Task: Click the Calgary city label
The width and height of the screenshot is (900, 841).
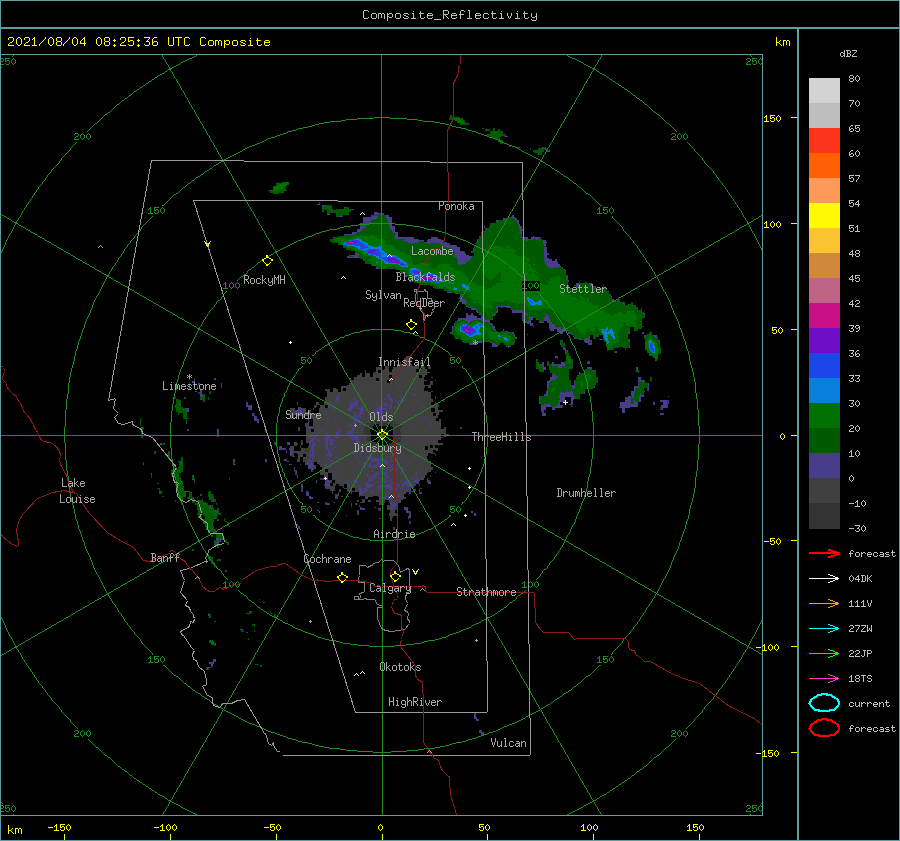Action: coord(390,588)
